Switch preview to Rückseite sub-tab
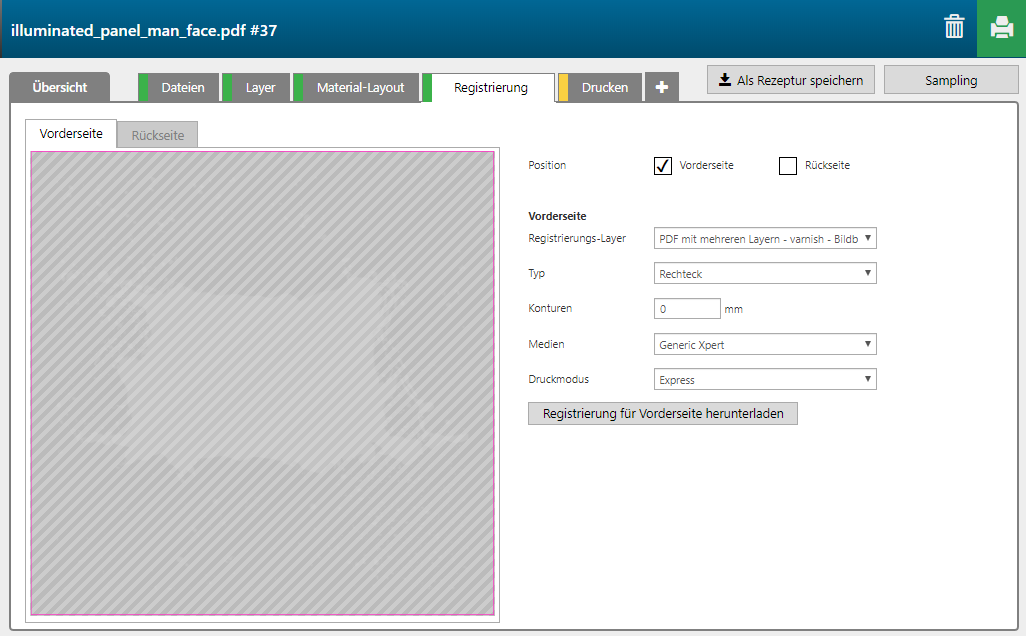 [x=158, y=135]
